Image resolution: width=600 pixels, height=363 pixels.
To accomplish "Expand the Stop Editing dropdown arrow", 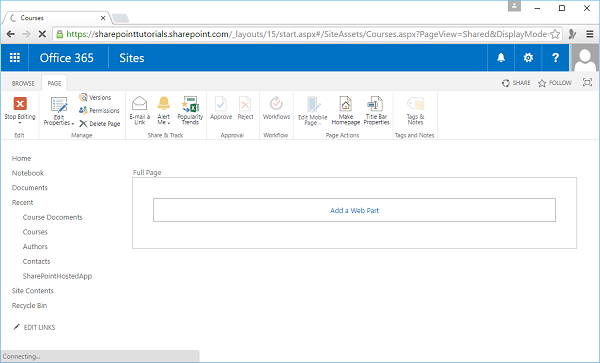I will pyautogui.click(x=20, y=123).
